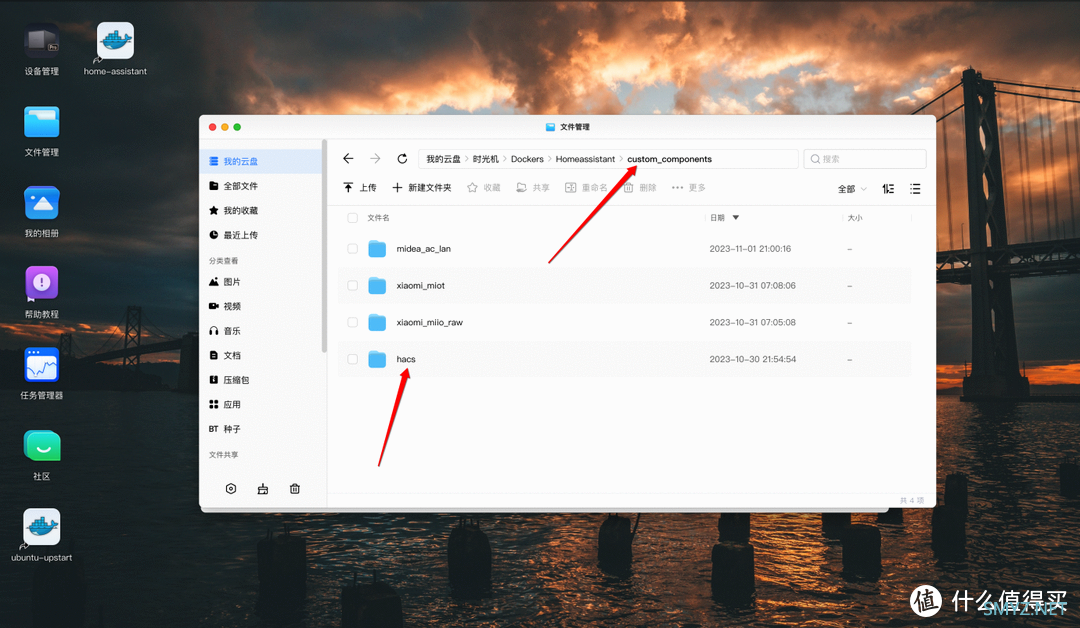The image size is (1080, 628).
Task: Open the sort order options icon
Action: (x=887, y=188)
